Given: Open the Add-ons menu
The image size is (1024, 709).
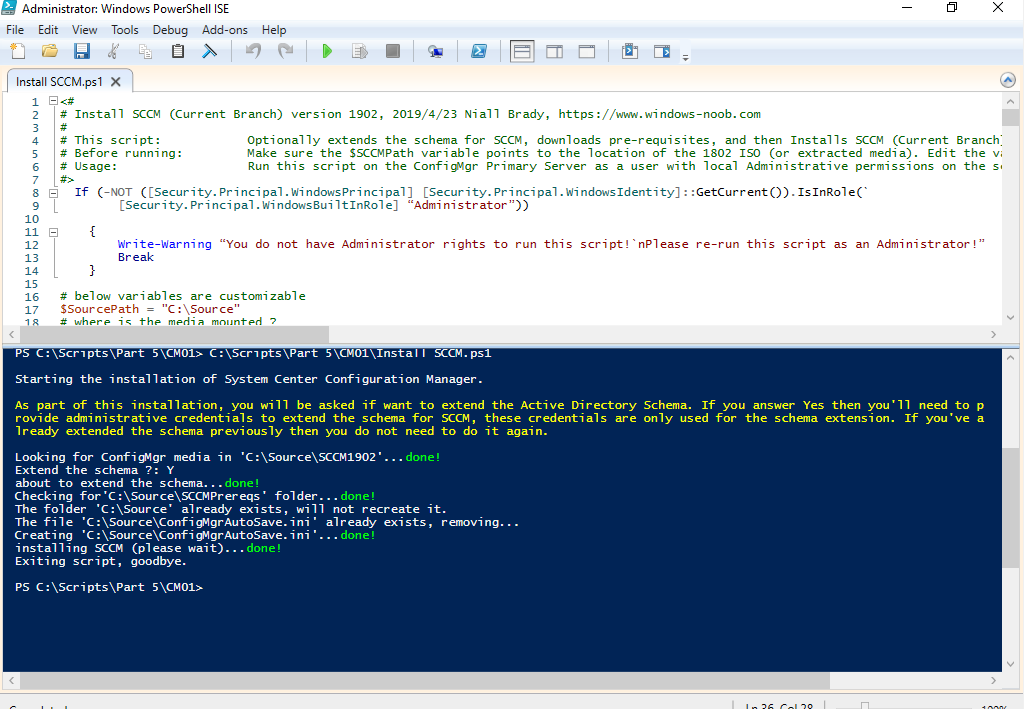Looking at the screenshot, I should point(224,30).
